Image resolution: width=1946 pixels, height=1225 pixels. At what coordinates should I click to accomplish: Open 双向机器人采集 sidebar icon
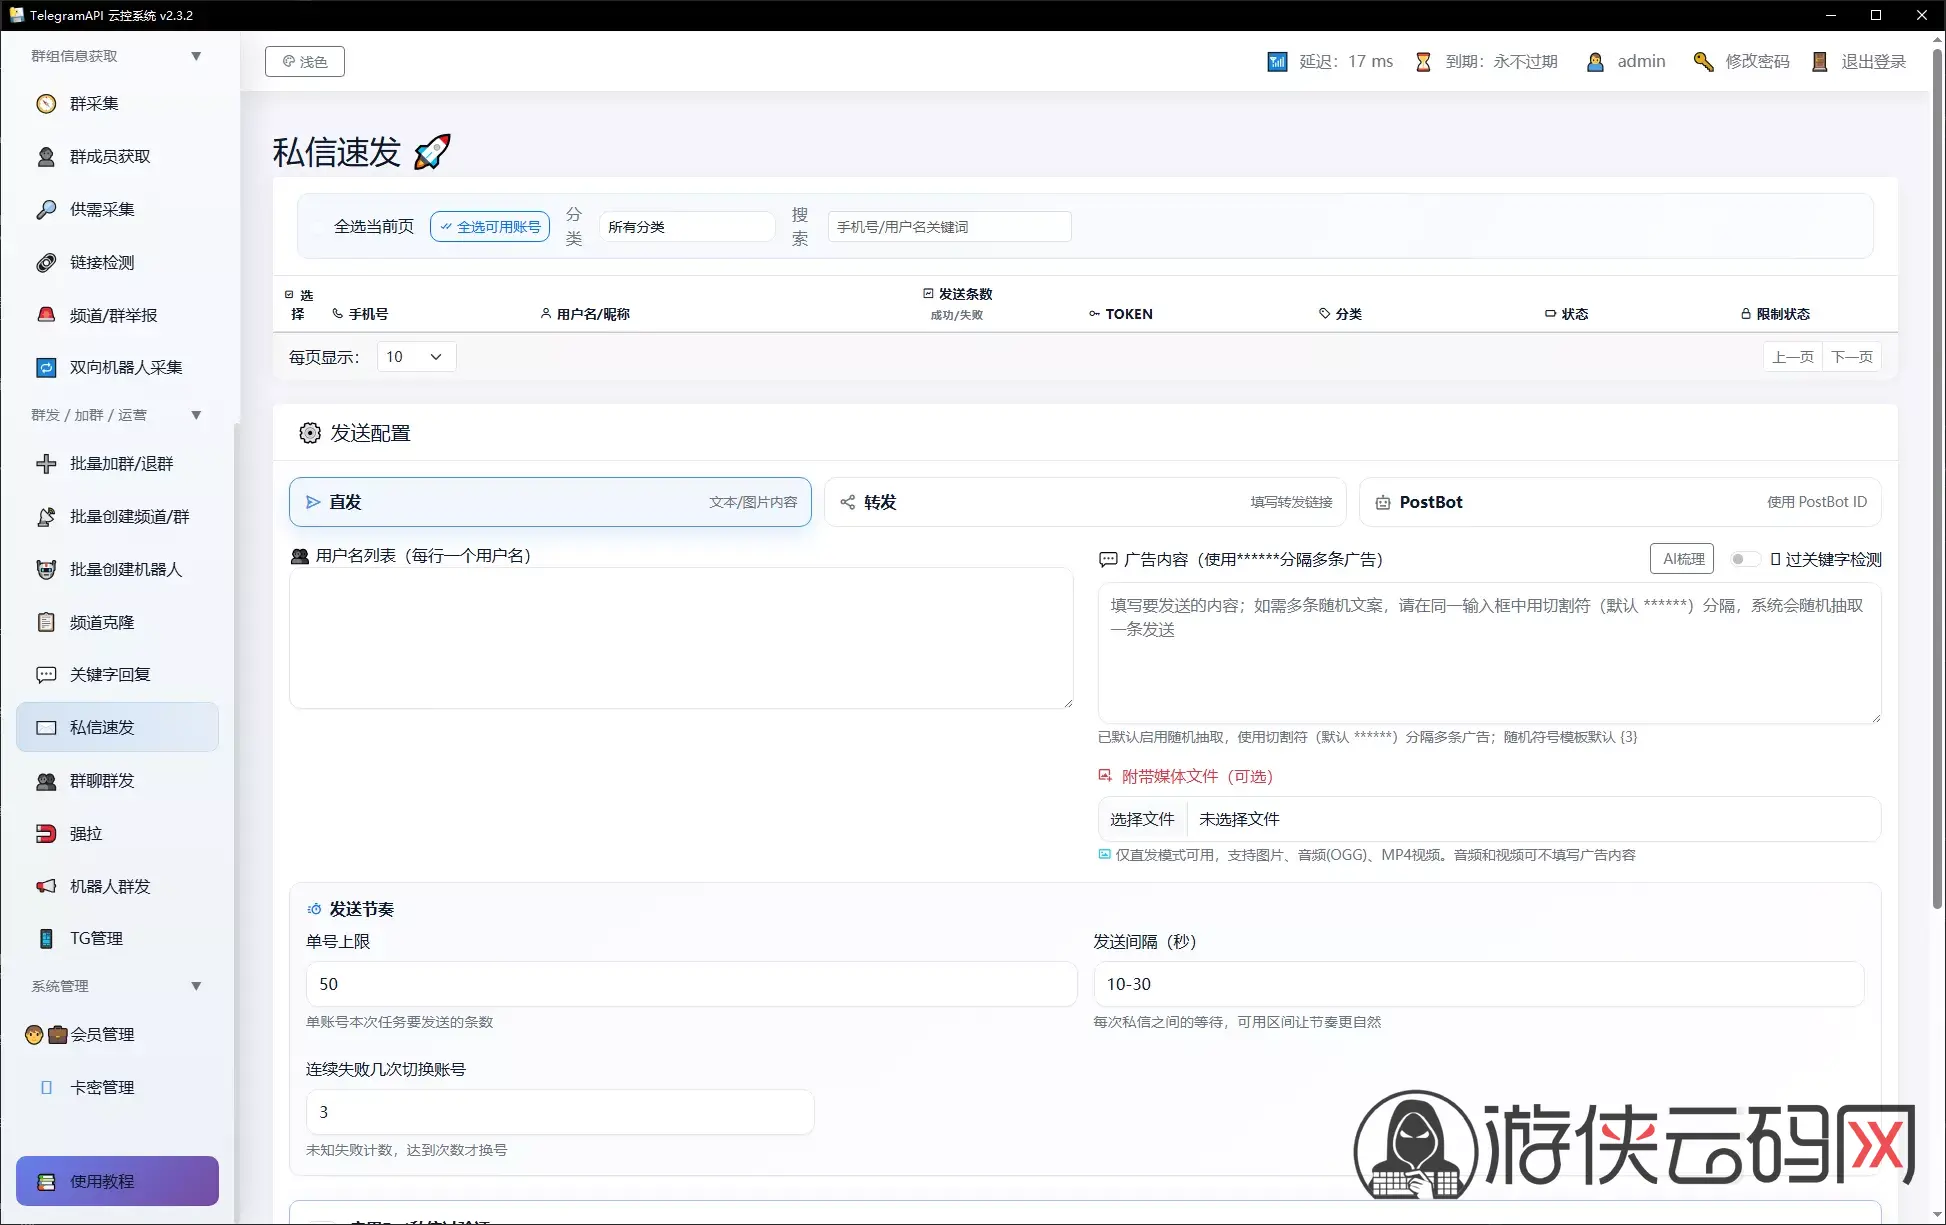coord(46,368)
